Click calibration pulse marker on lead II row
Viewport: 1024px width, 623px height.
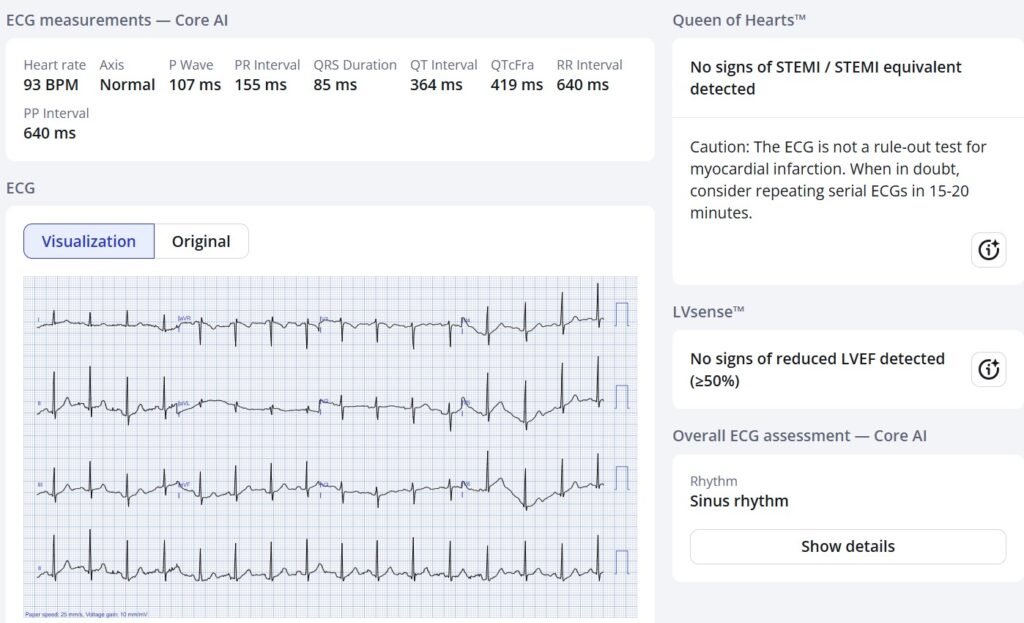(x=622, y=396)
